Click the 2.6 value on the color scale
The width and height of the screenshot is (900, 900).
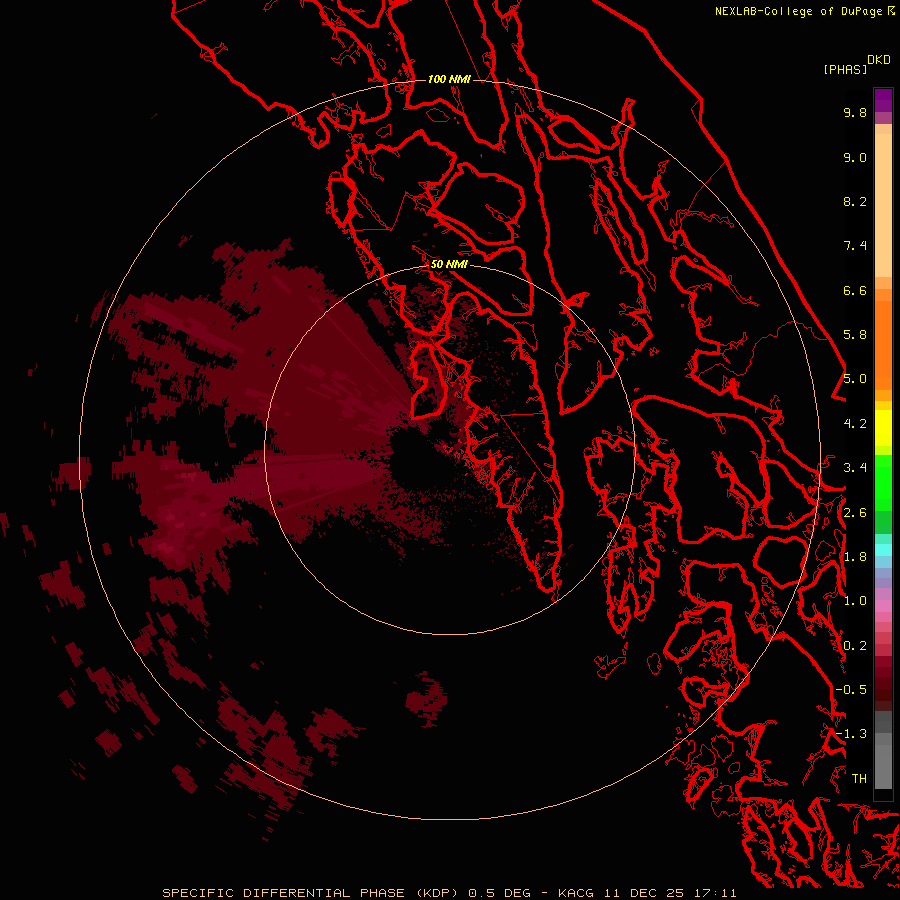click(x=855, y=513)
